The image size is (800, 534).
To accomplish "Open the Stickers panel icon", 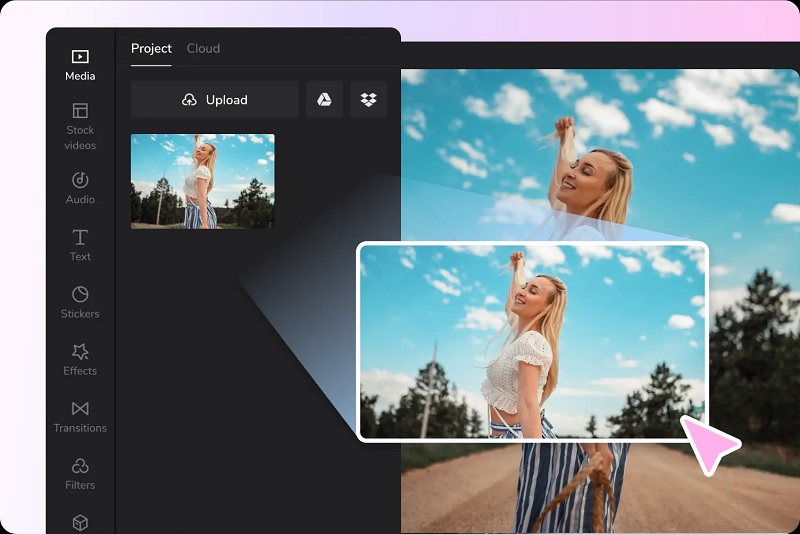I will coord(80,294).
